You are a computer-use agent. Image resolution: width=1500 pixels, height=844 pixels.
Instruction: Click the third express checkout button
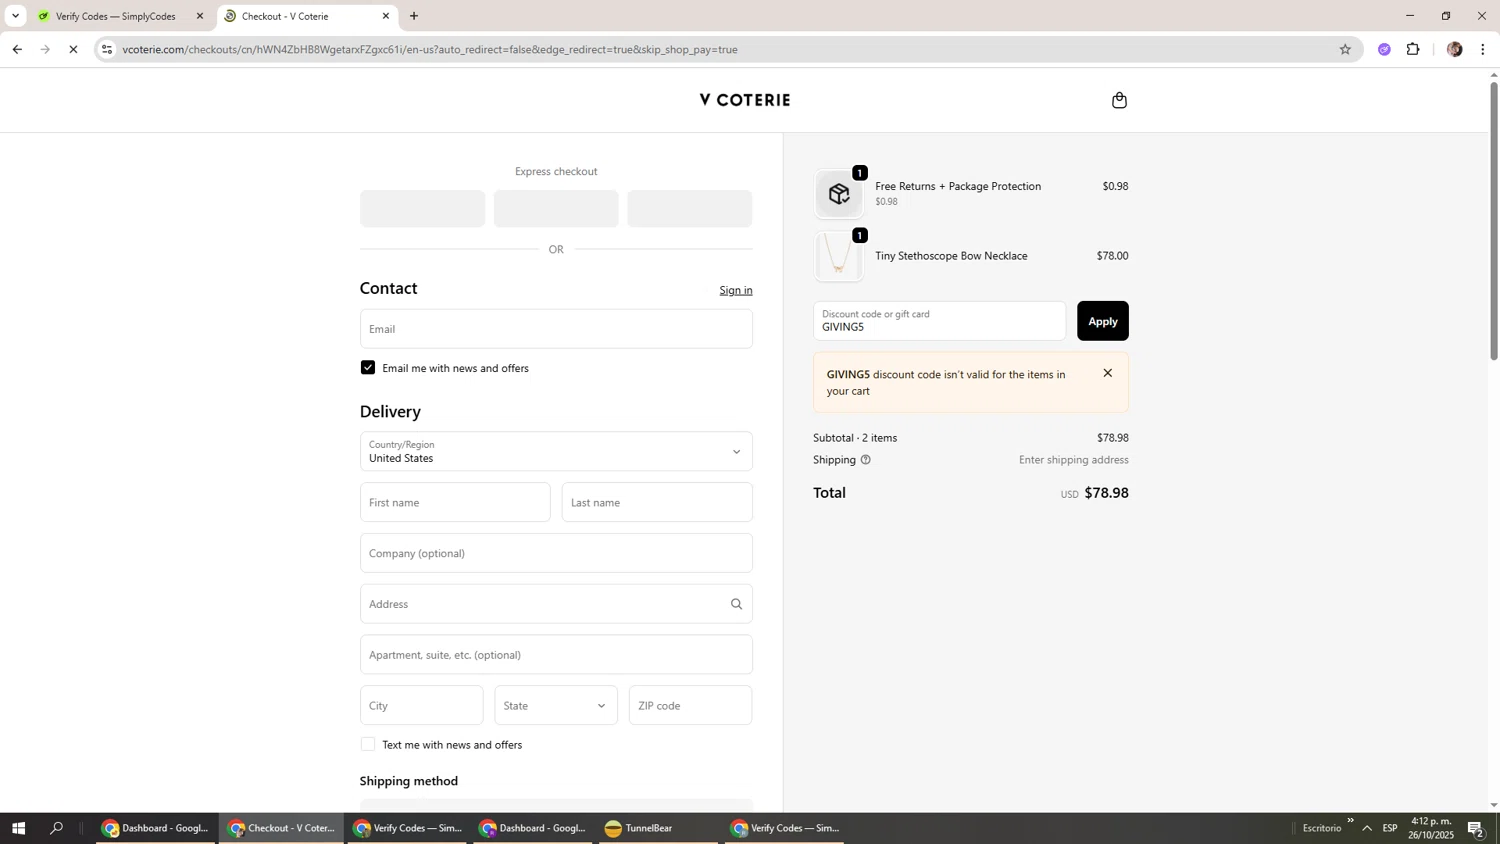690,209
